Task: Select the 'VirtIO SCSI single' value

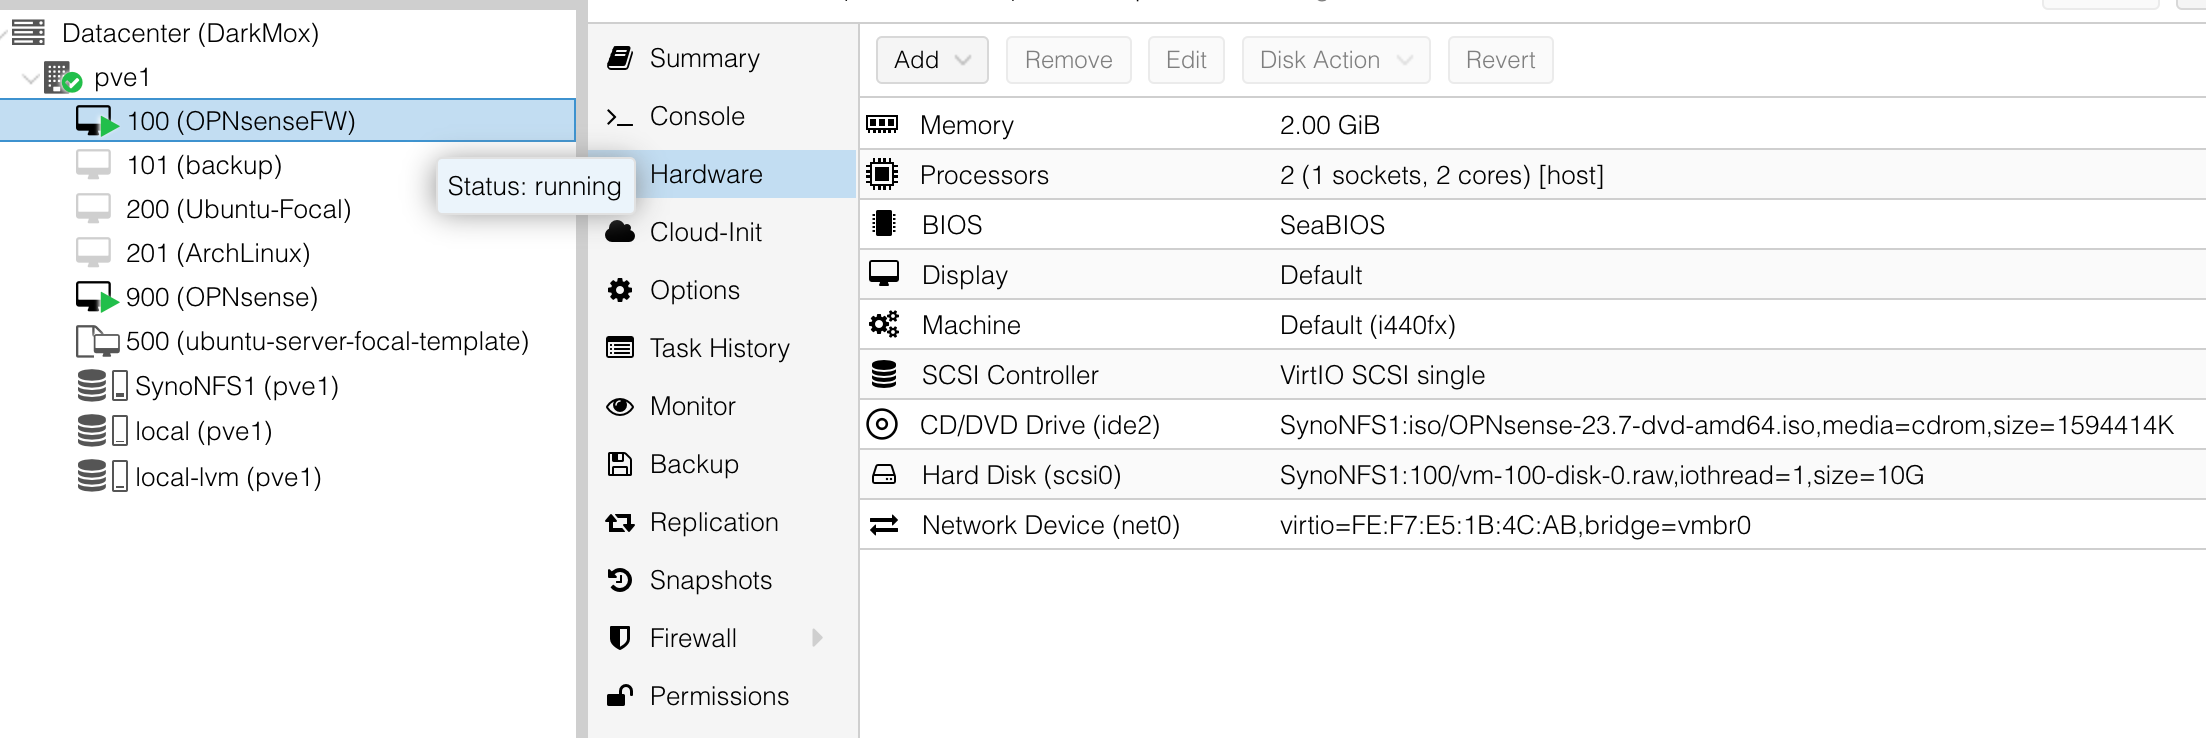Action: point(1382,375)
